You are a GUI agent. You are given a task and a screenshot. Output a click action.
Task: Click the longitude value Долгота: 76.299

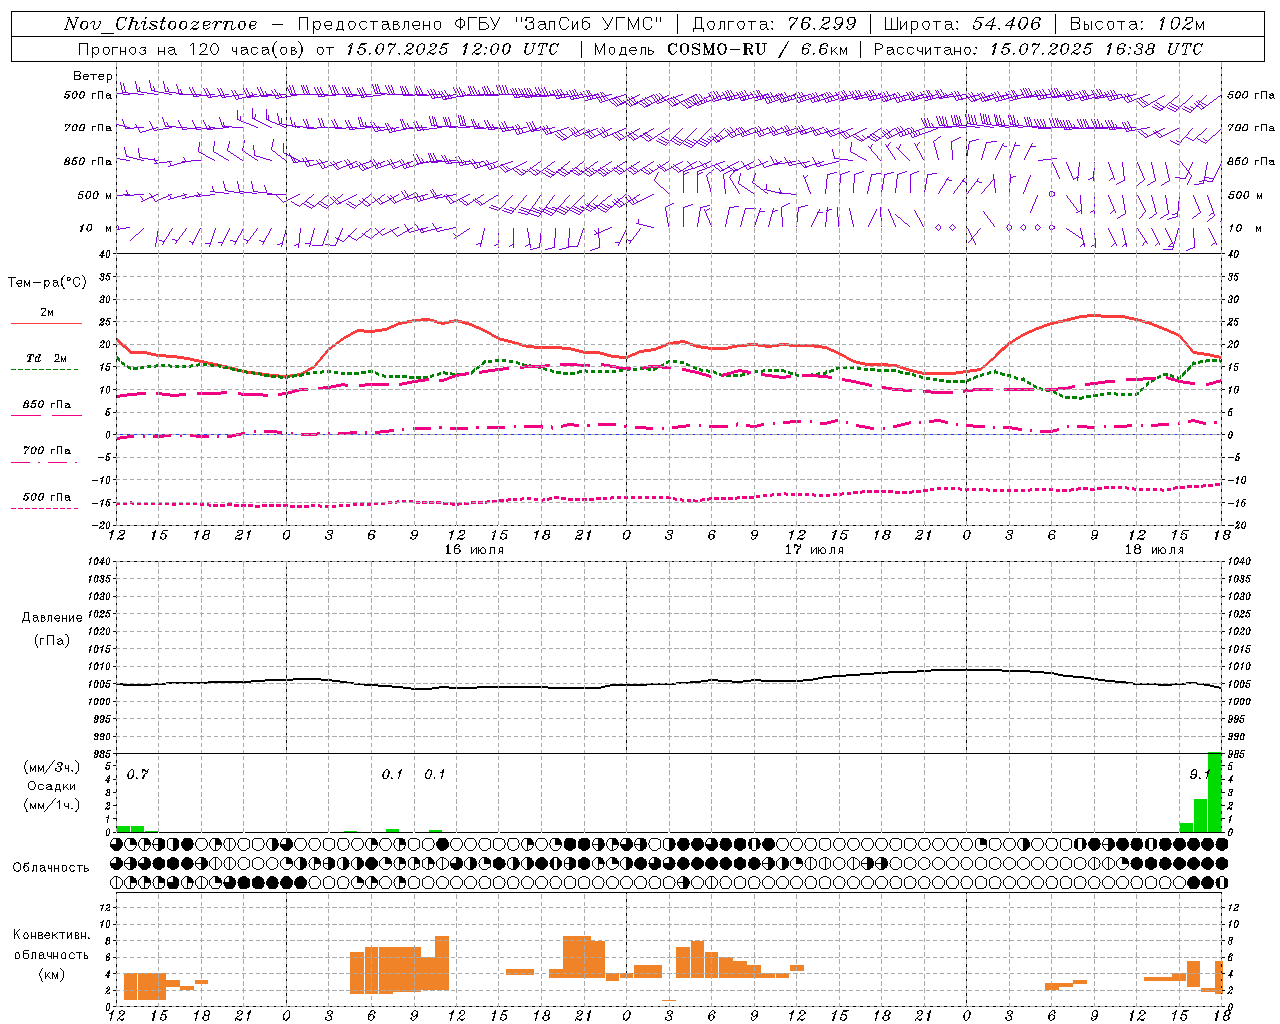774,24
